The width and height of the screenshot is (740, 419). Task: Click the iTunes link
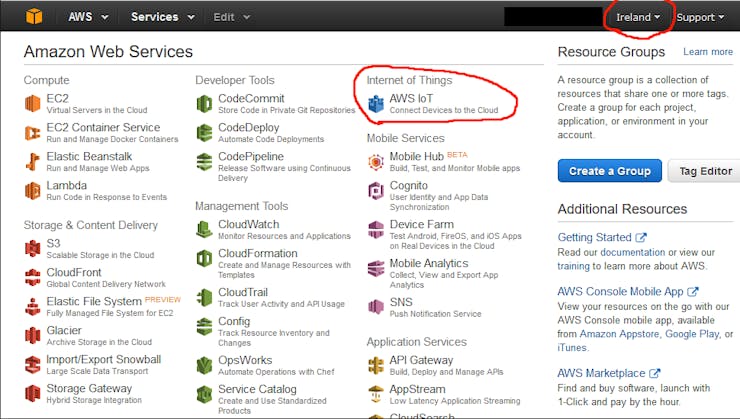click(x=572, y=348)
